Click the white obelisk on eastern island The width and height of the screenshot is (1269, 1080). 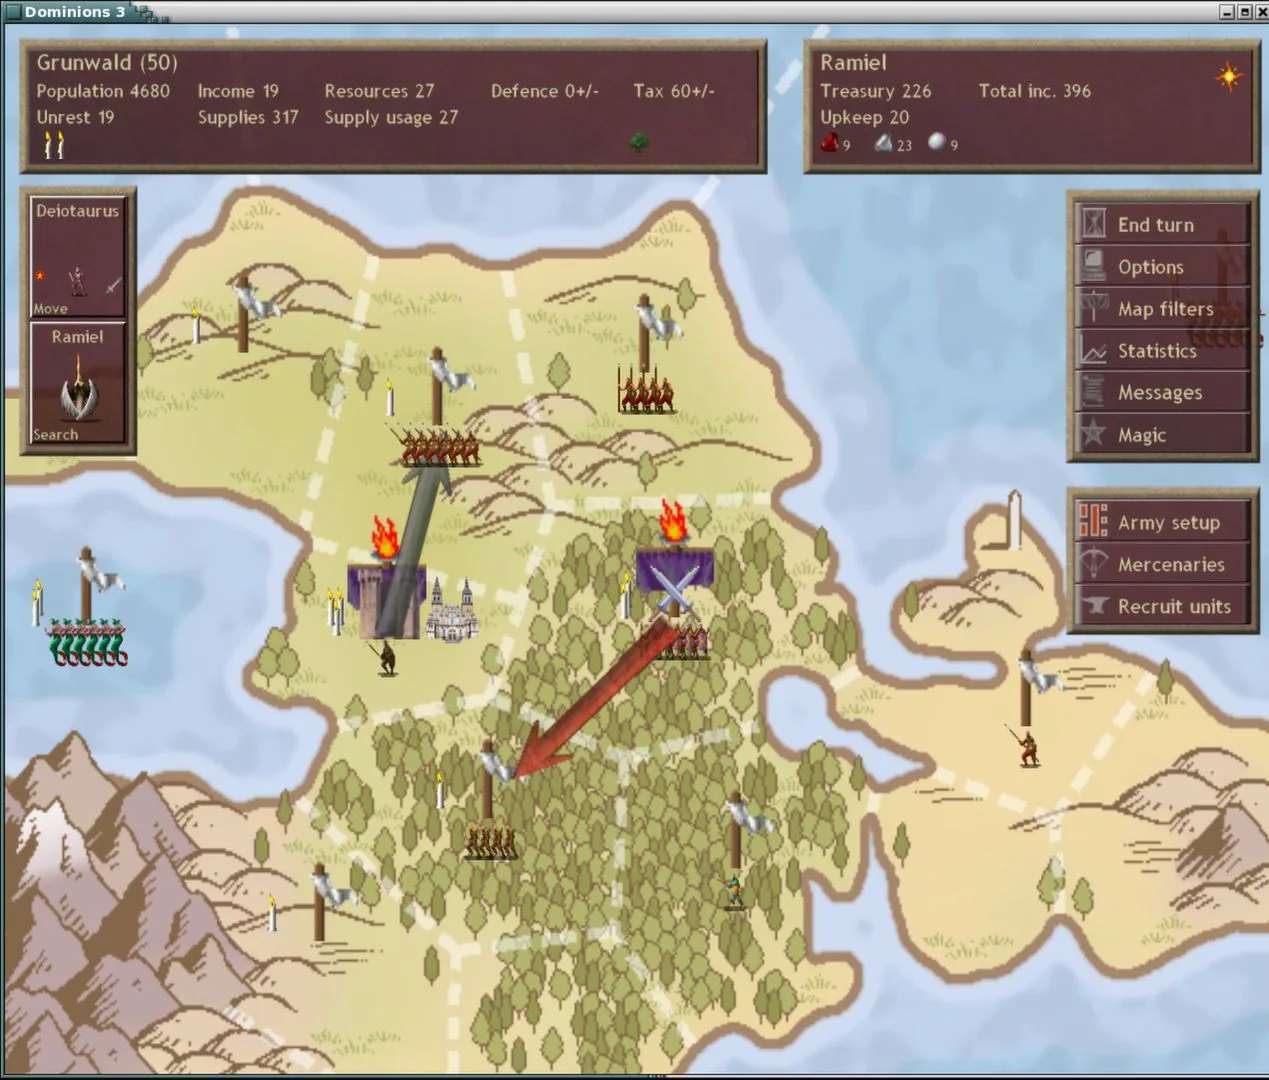(x=1014, y=520)
